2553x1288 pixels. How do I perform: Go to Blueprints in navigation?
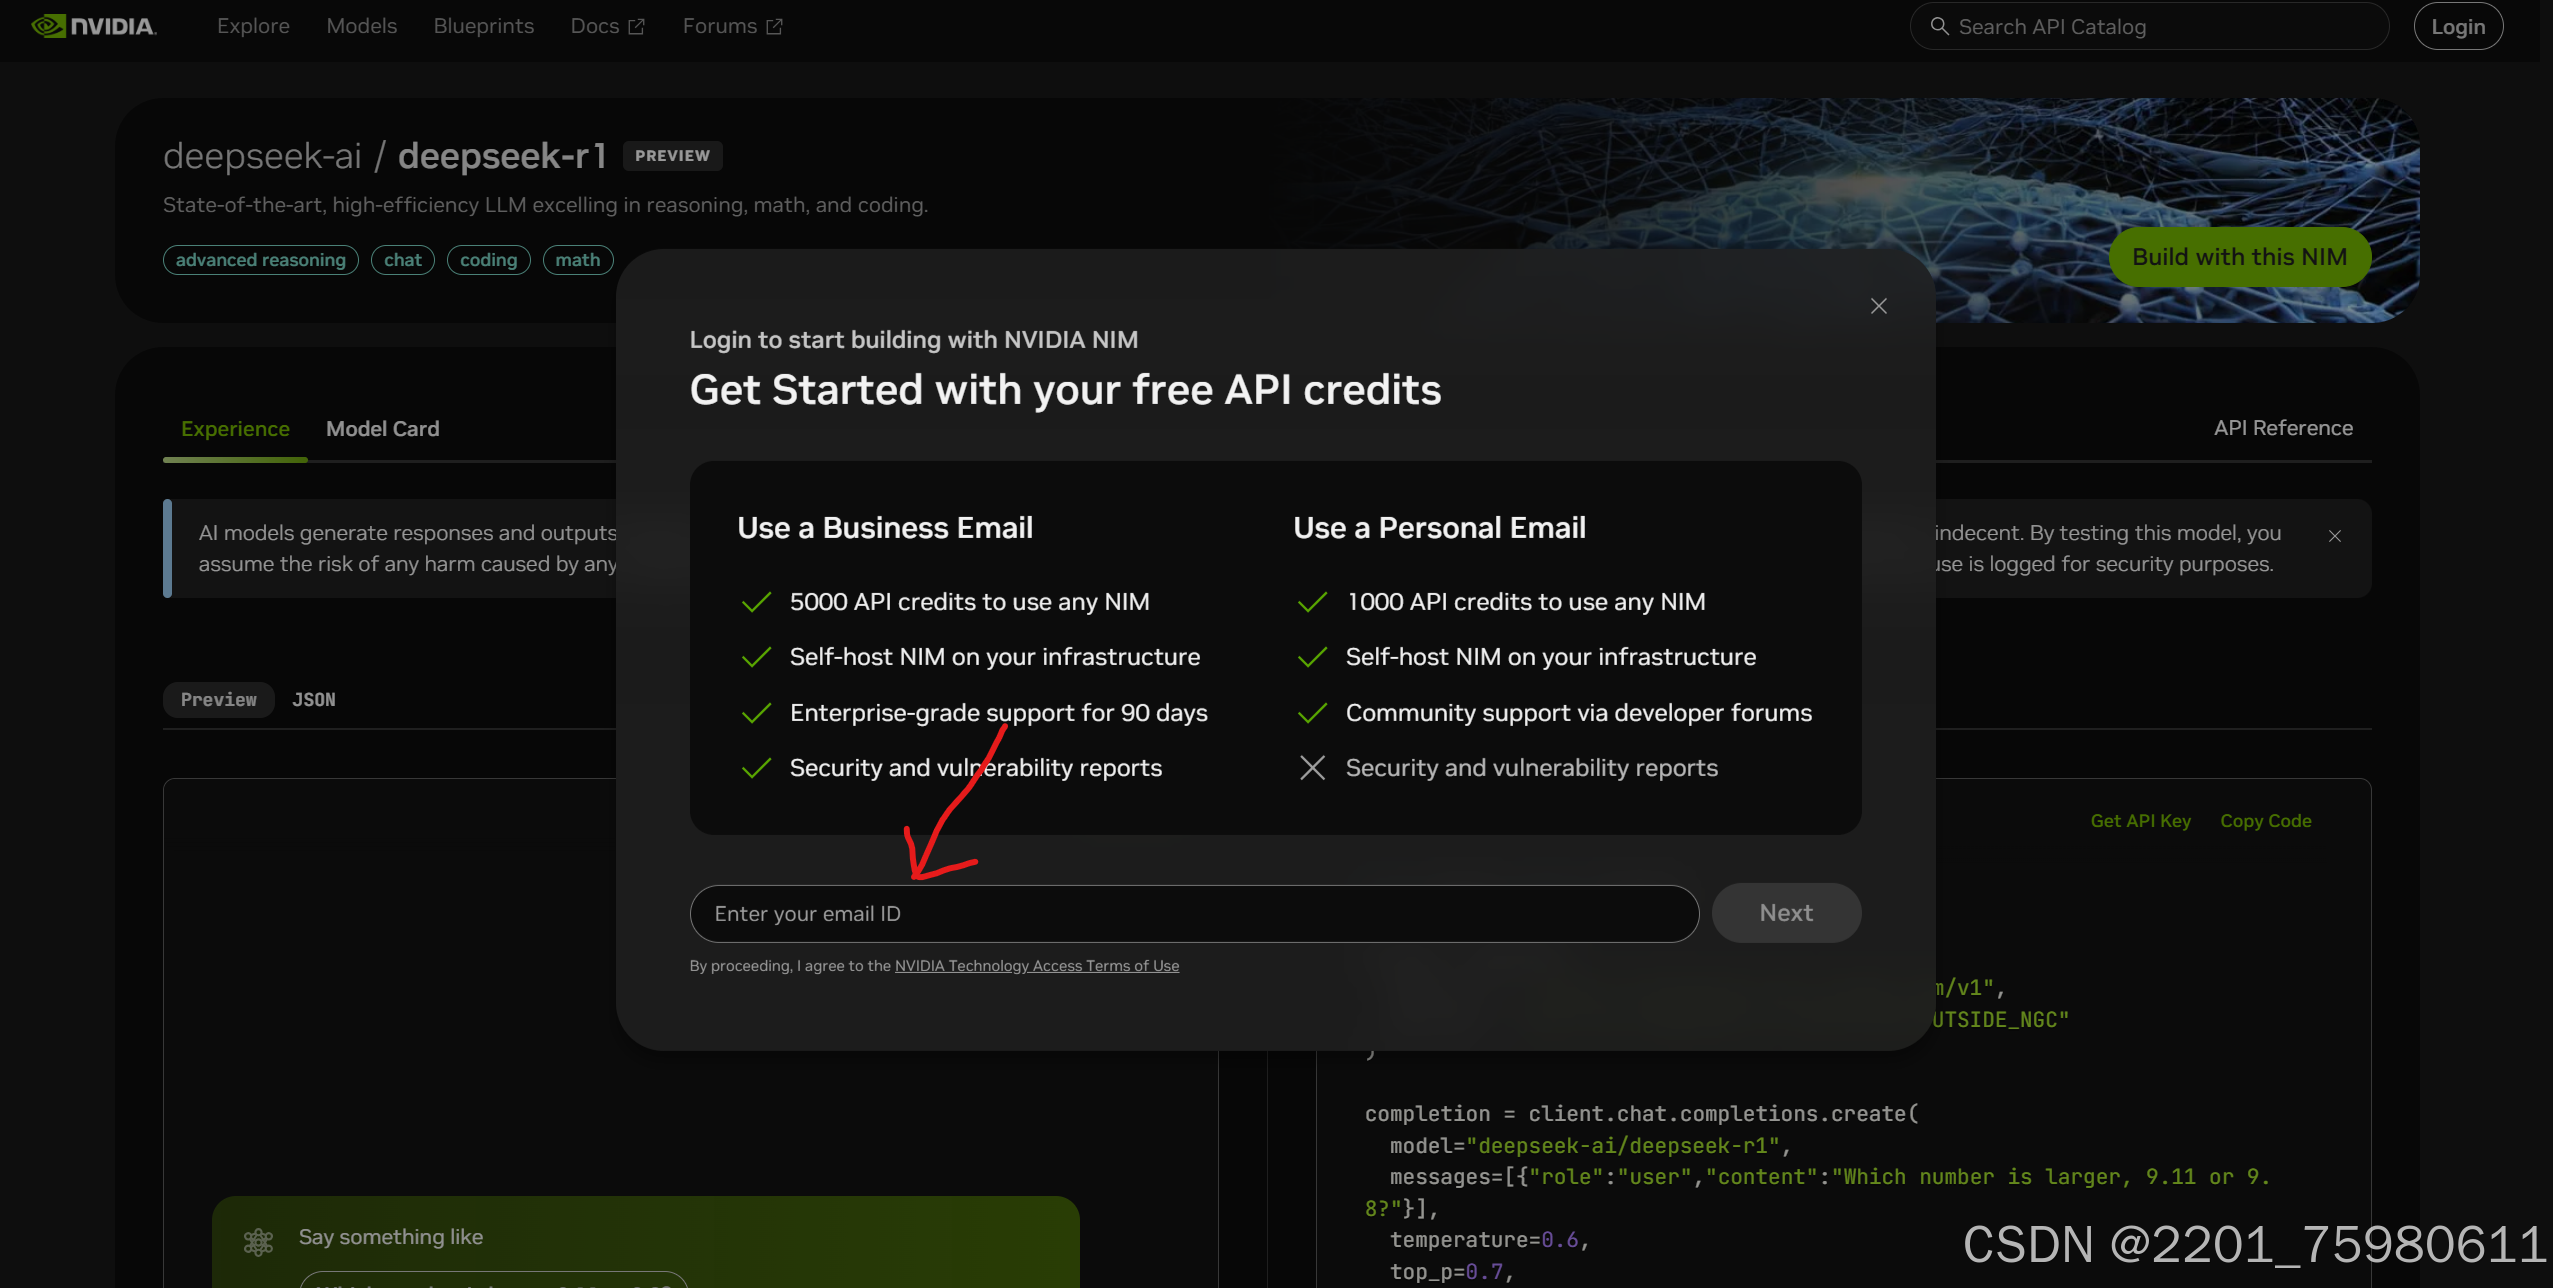483,26
